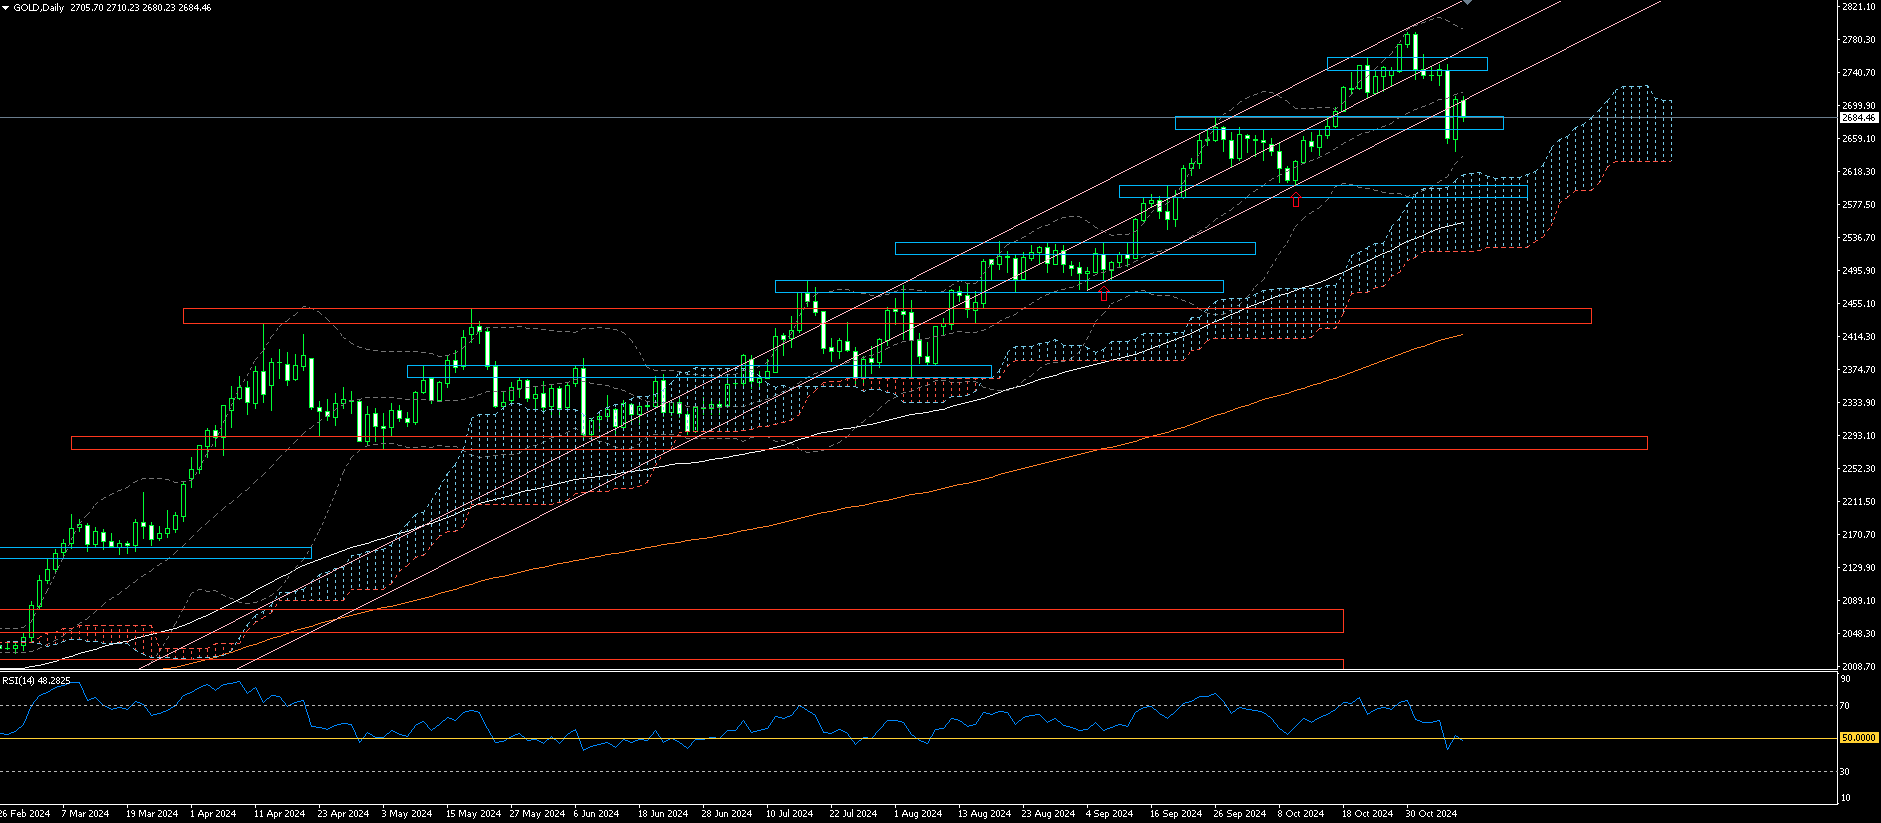The width and height of the screenshot is (1881, 823).
Task: Click the 16 Sep 2024 date label
Action: [1176, 814]
